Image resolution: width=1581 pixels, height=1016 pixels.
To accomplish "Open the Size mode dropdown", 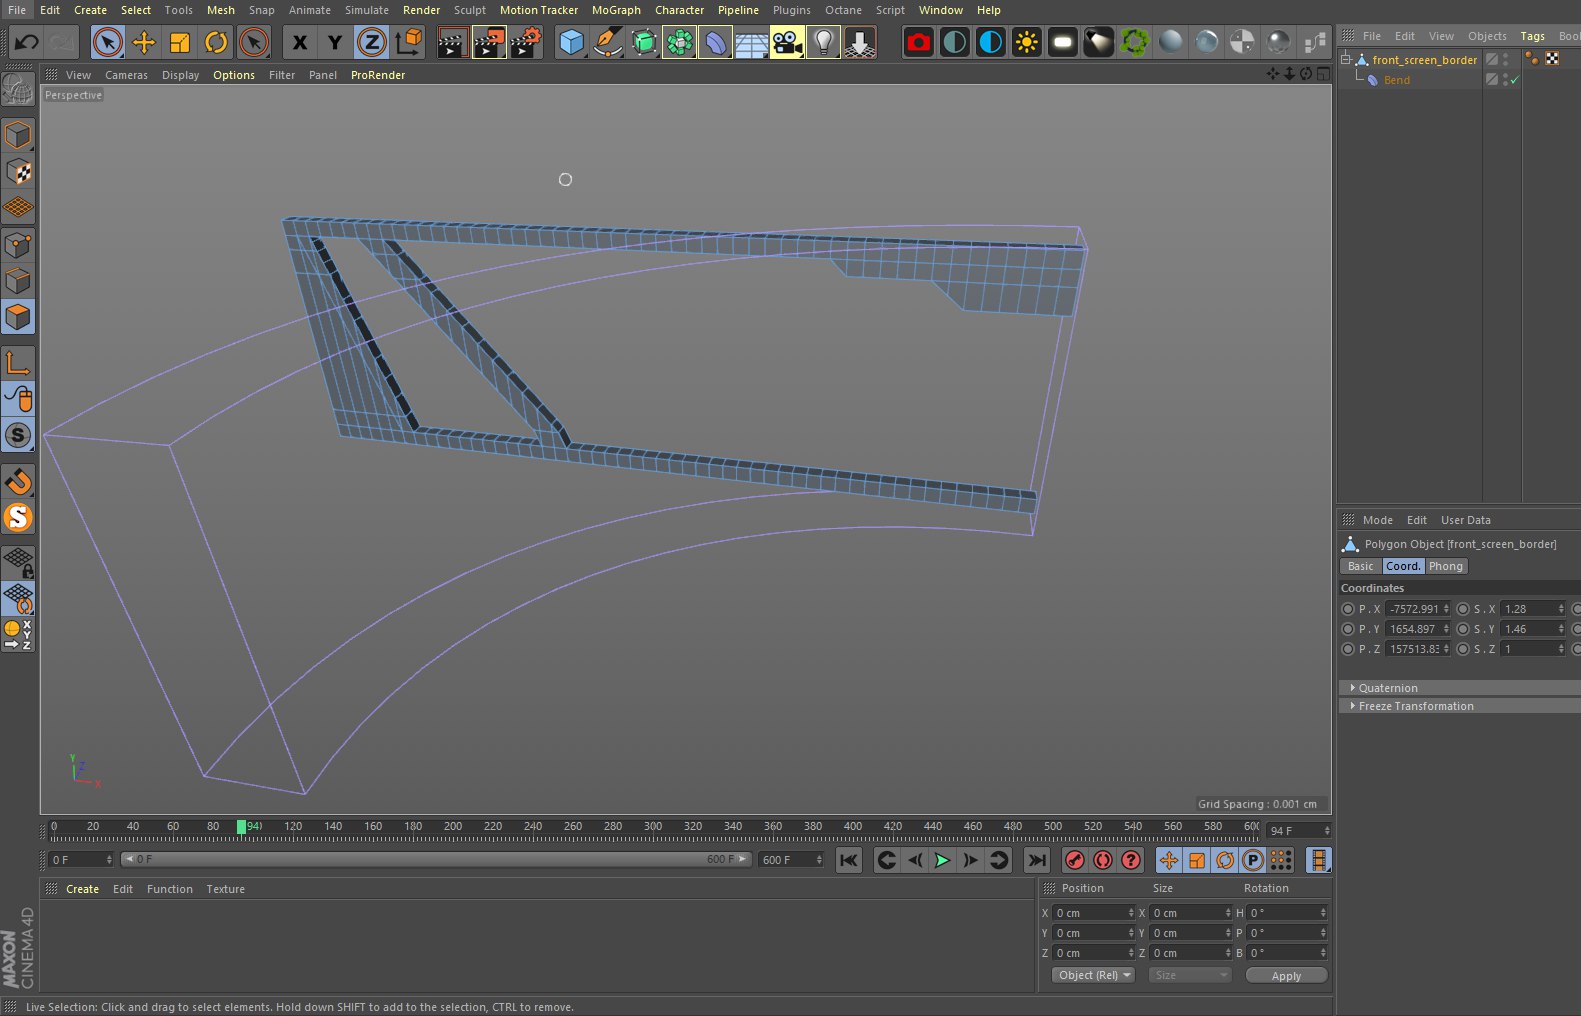I will (1189, 975).
